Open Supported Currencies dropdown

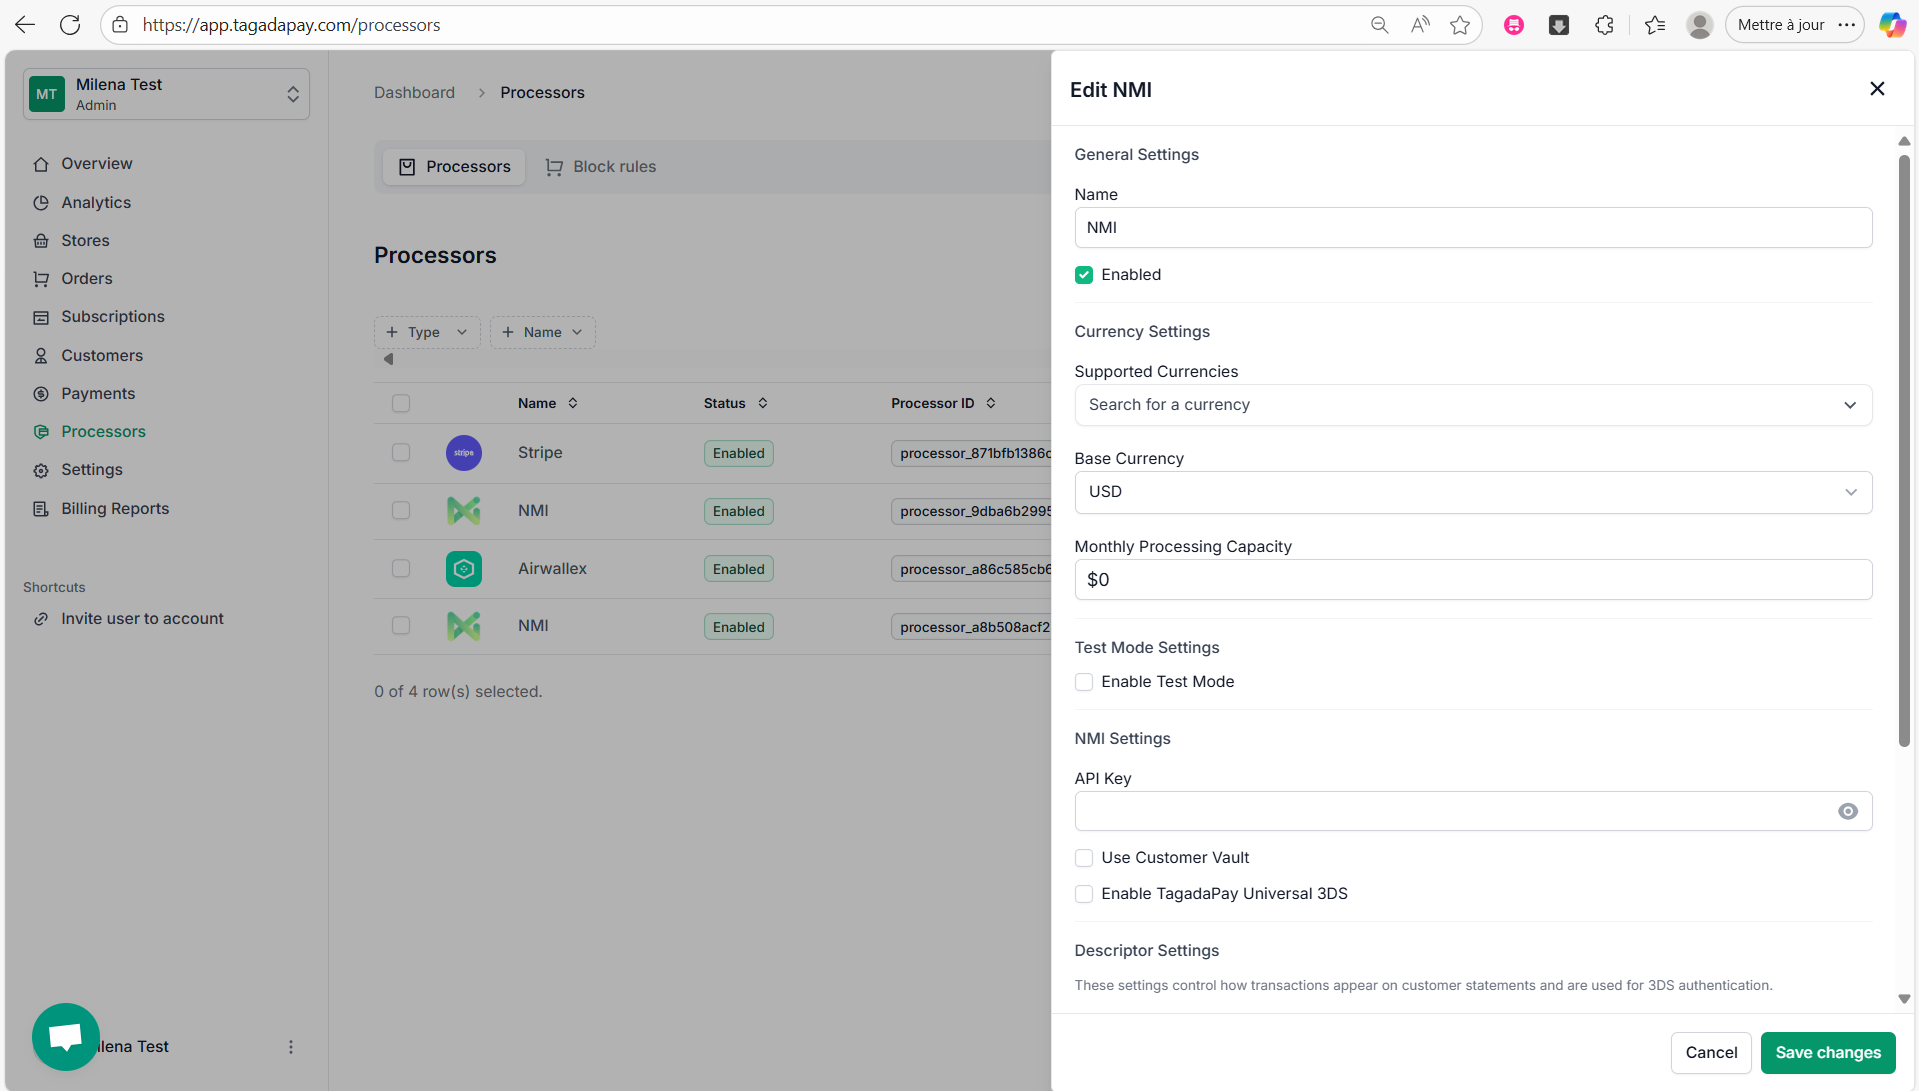pyautogui.click(x=1473, y=405)
